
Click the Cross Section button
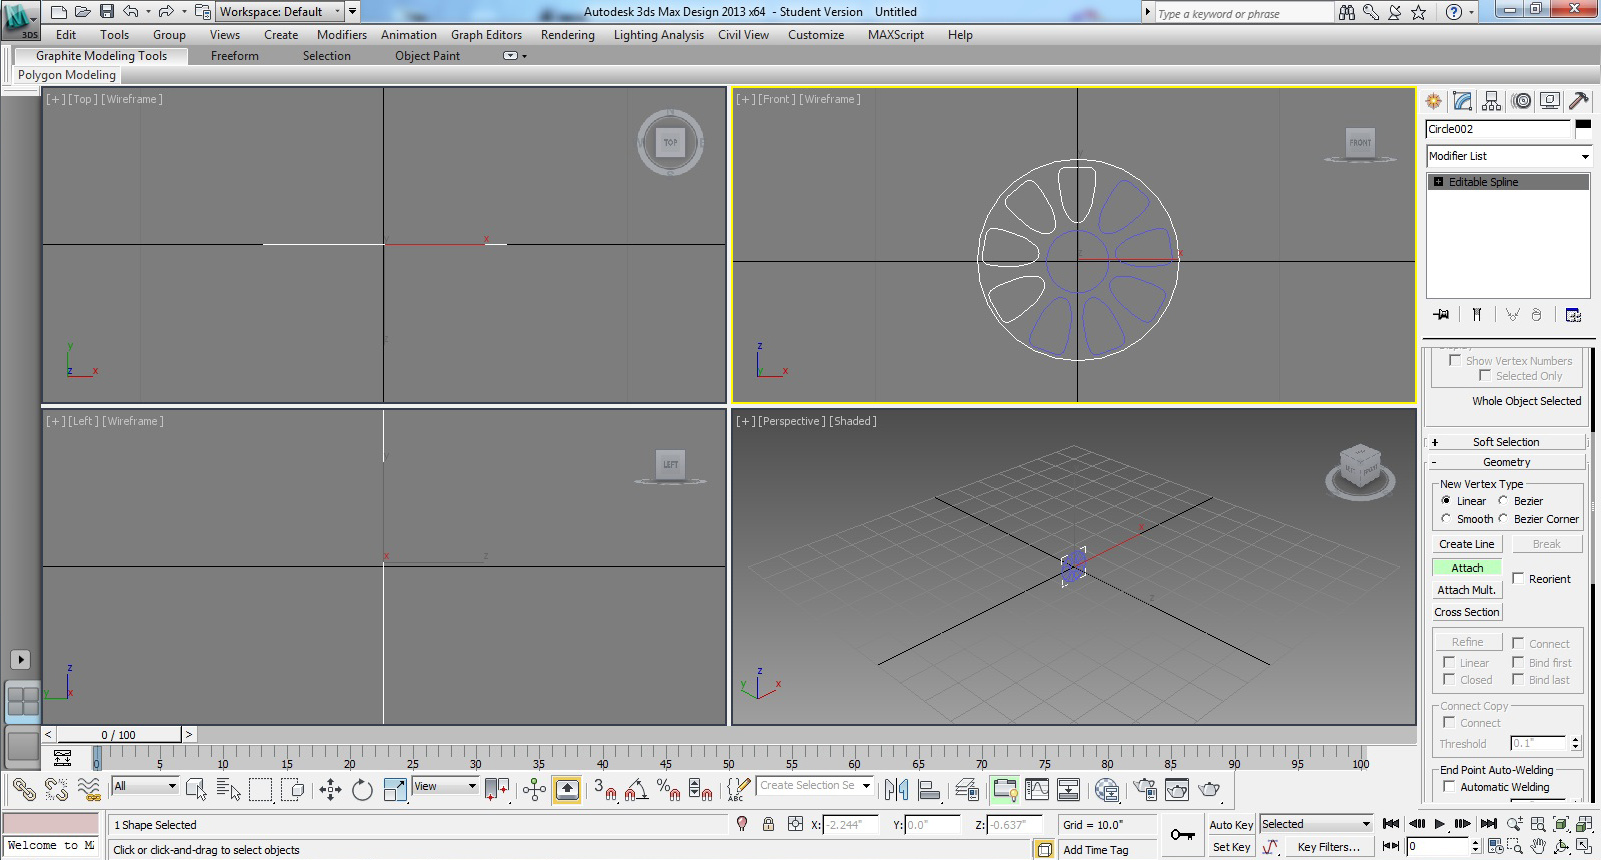point(1467,612)
